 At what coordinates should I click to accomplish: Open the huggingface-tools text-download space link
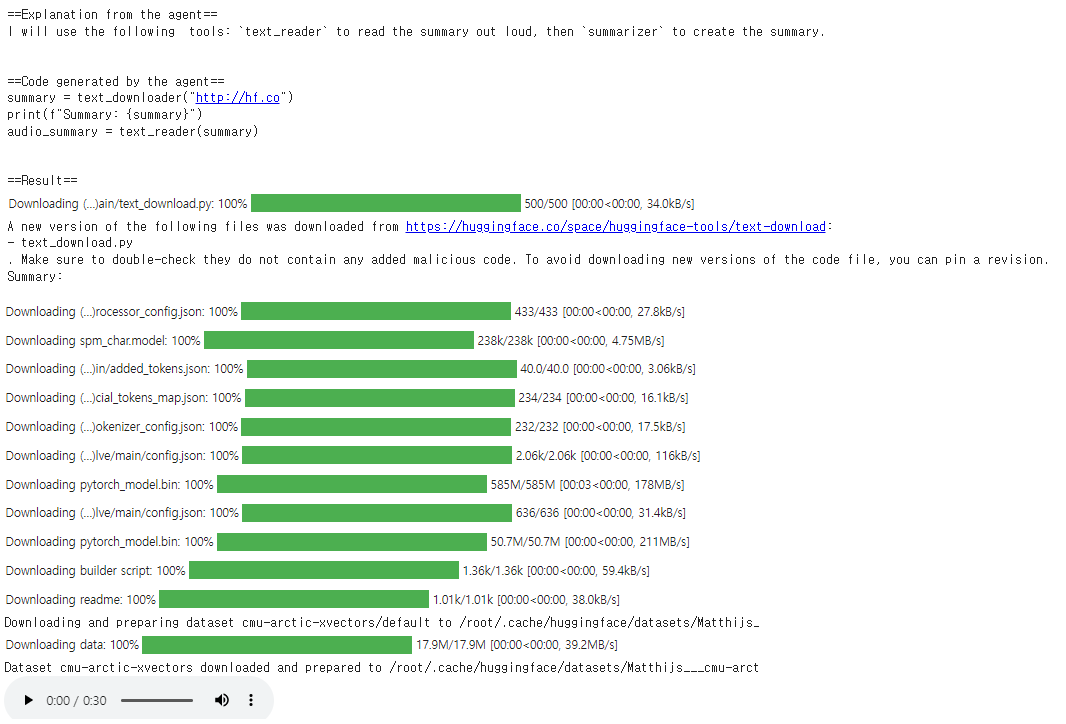point(615,226)
